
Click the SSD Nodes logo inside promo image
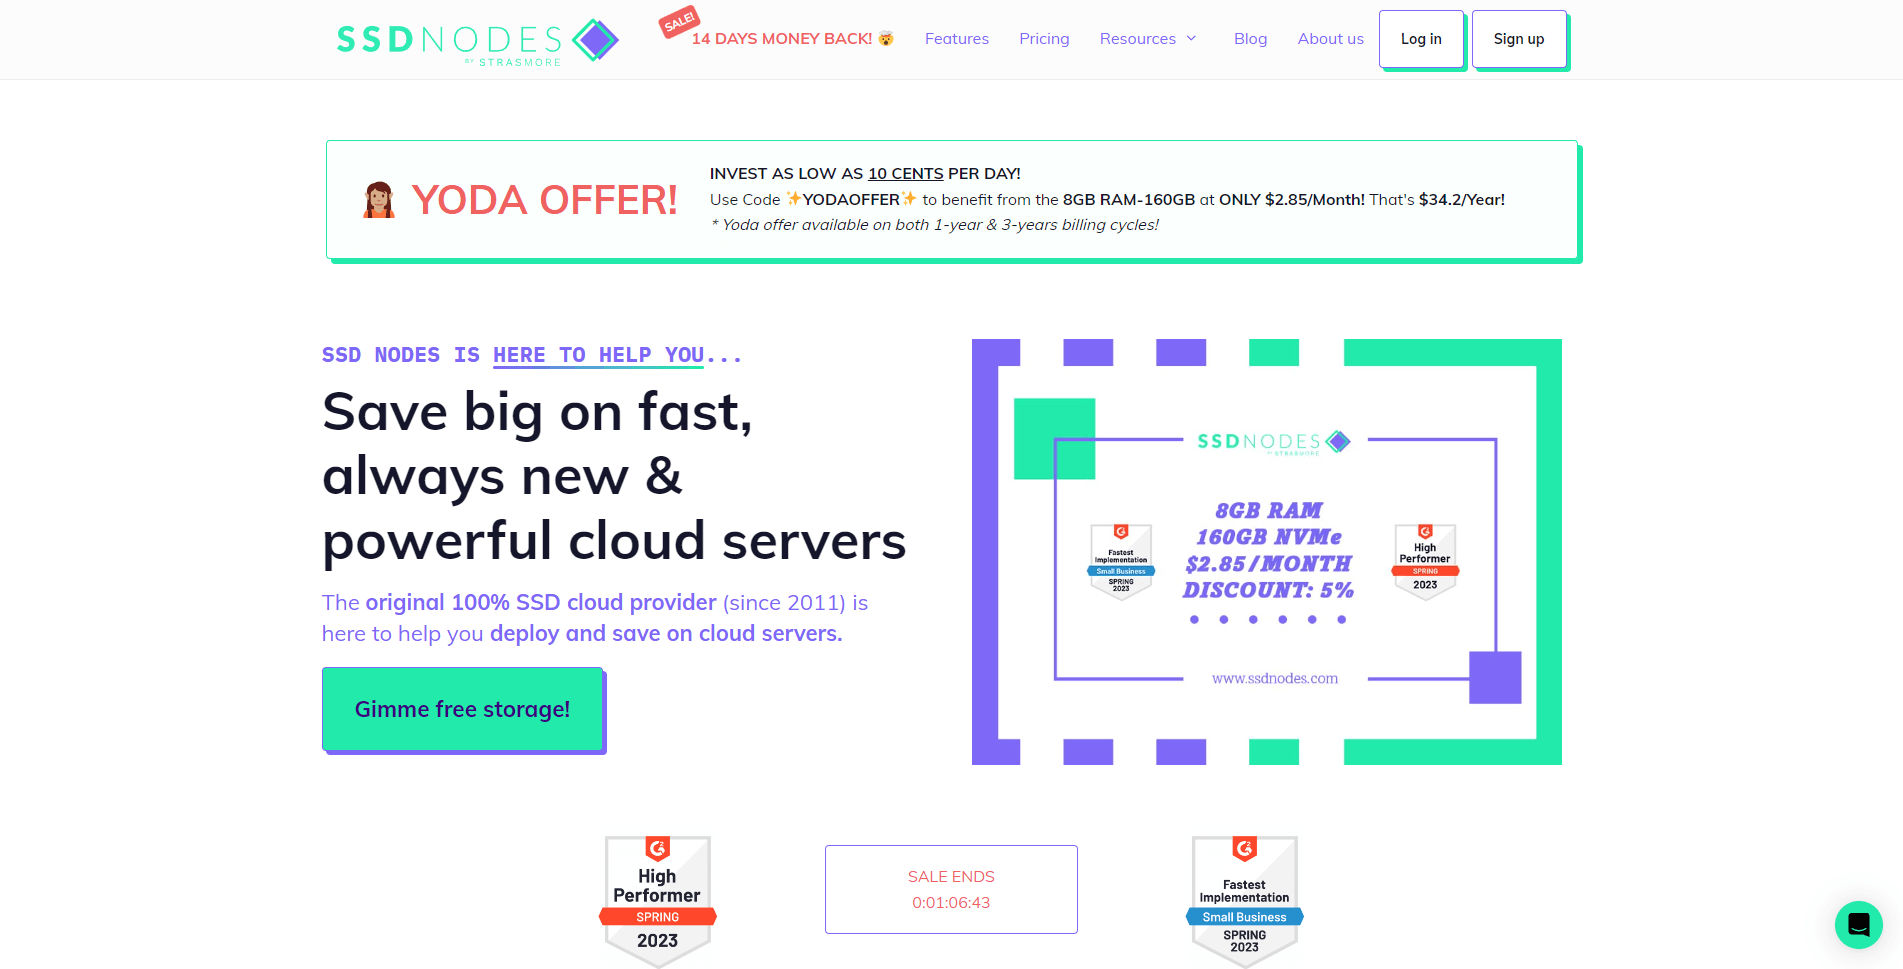coord(1274,442)
